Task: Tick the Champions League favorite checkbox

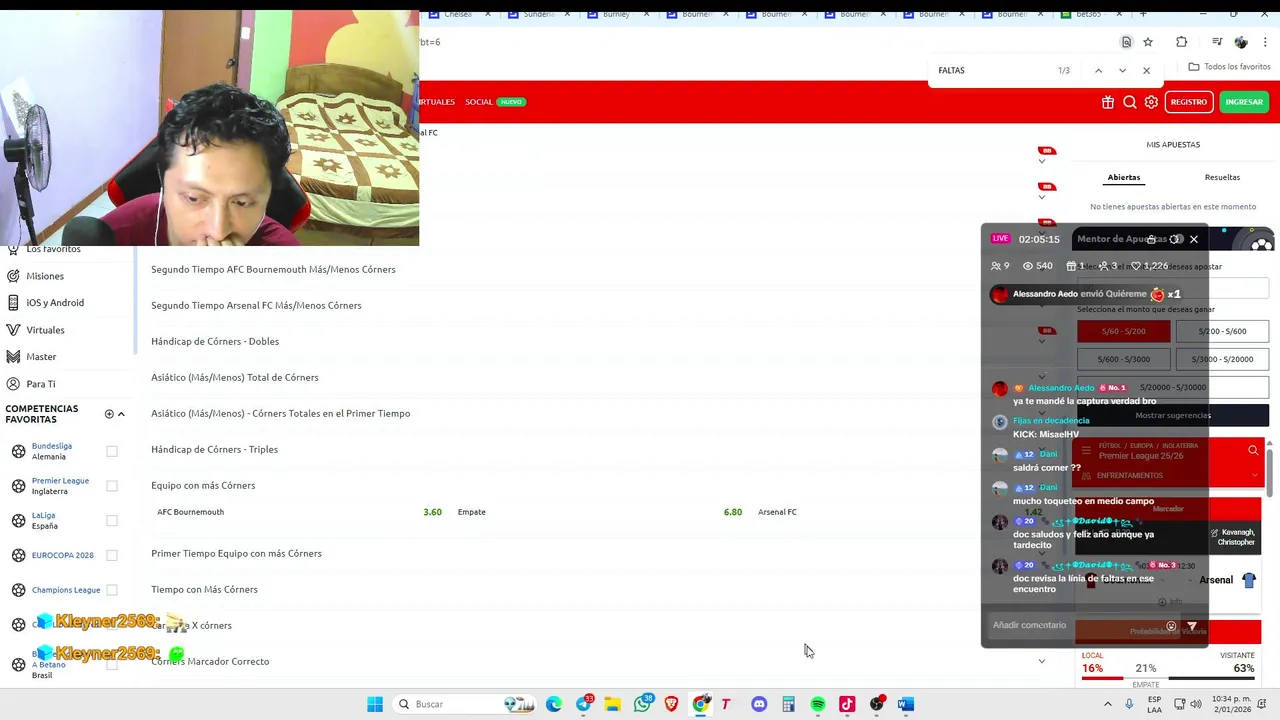Action: click(112, 590)
